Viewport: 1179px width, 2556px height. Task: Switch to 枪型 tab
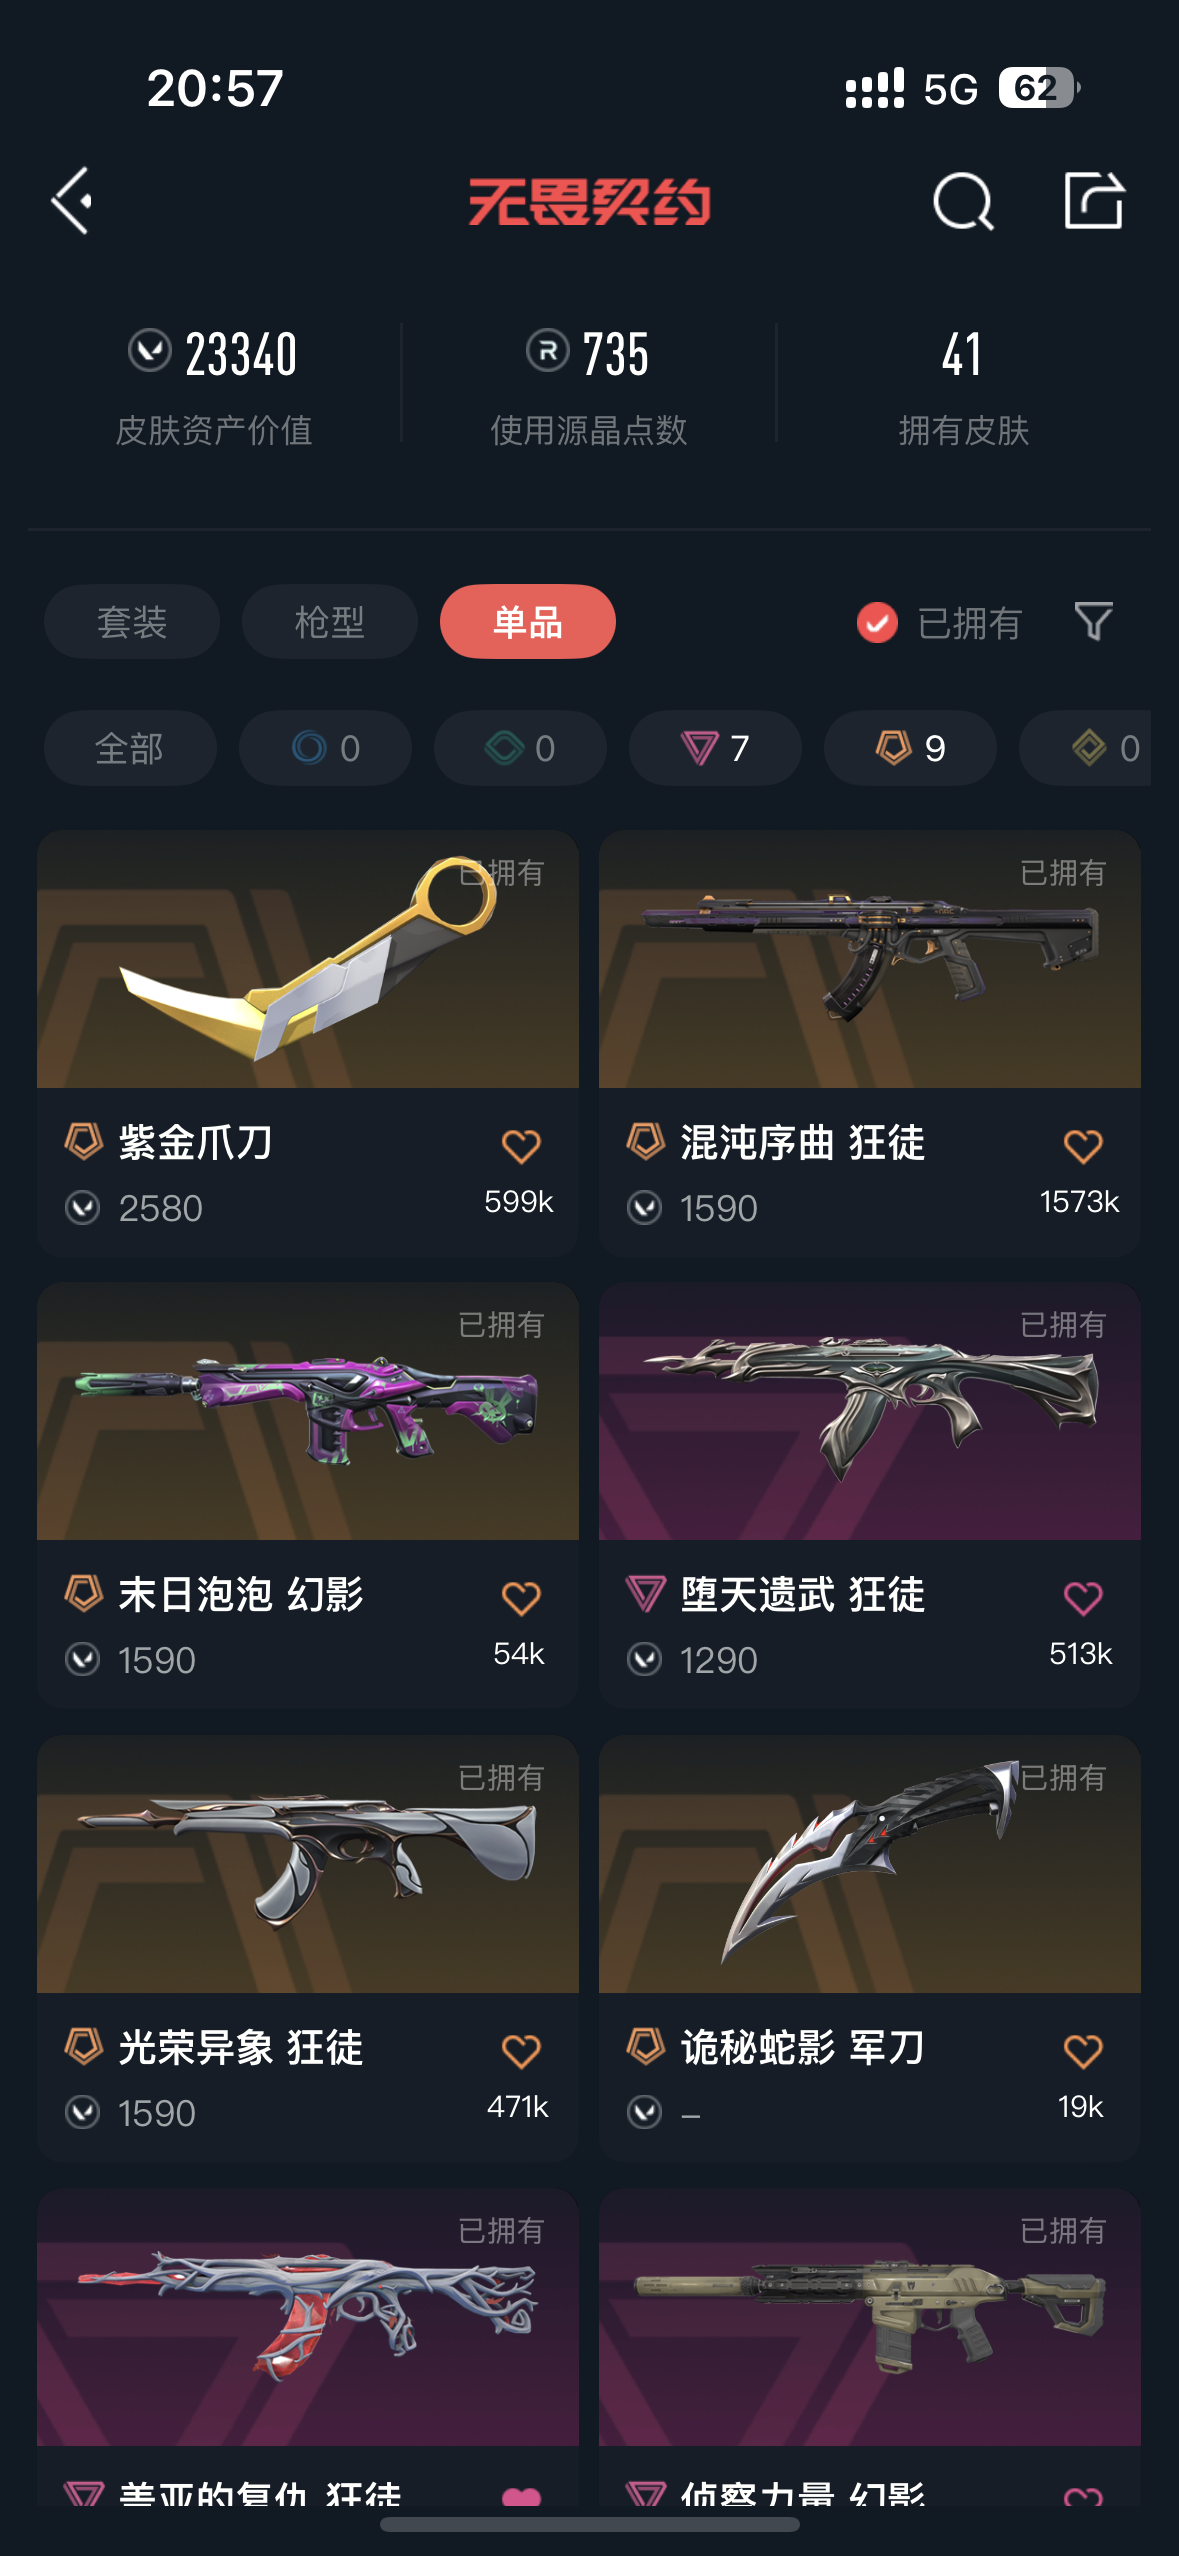(330, 622)
